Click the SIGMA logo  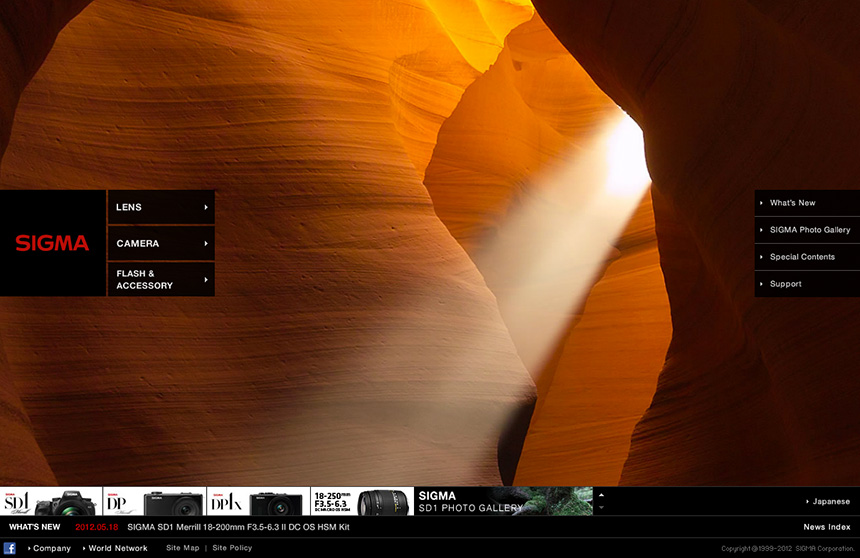pos(52,243)
